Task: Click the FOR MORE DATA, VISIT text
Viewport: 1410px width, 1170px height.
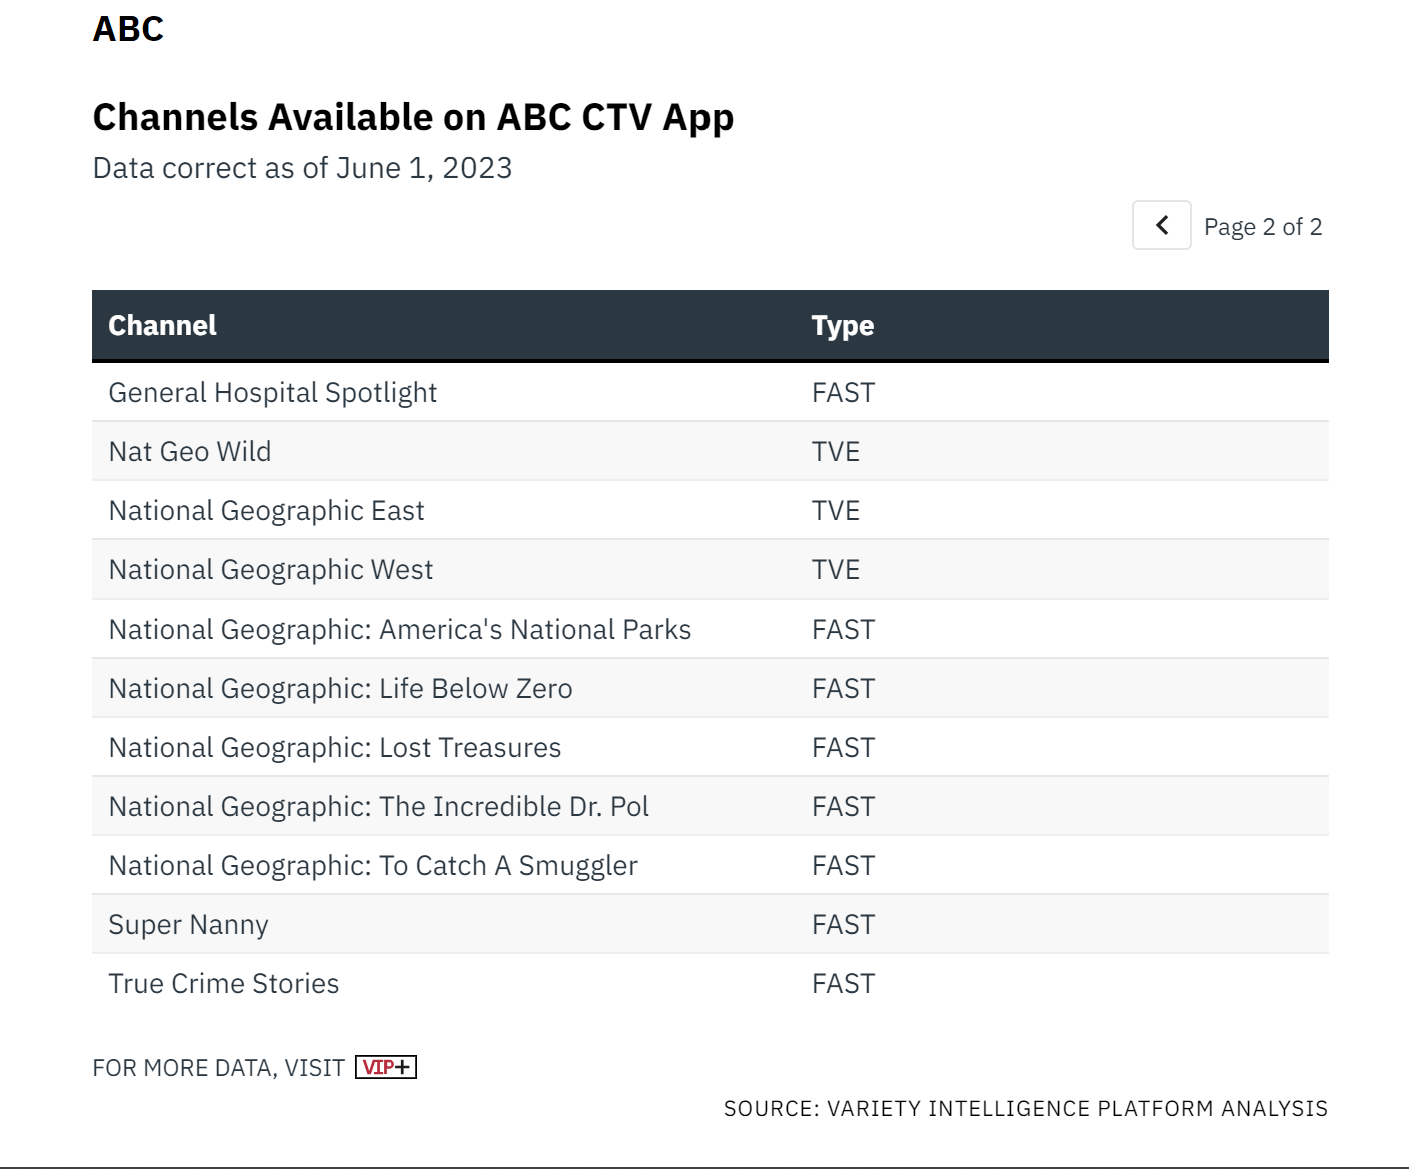Action: tap(218, 1068)
